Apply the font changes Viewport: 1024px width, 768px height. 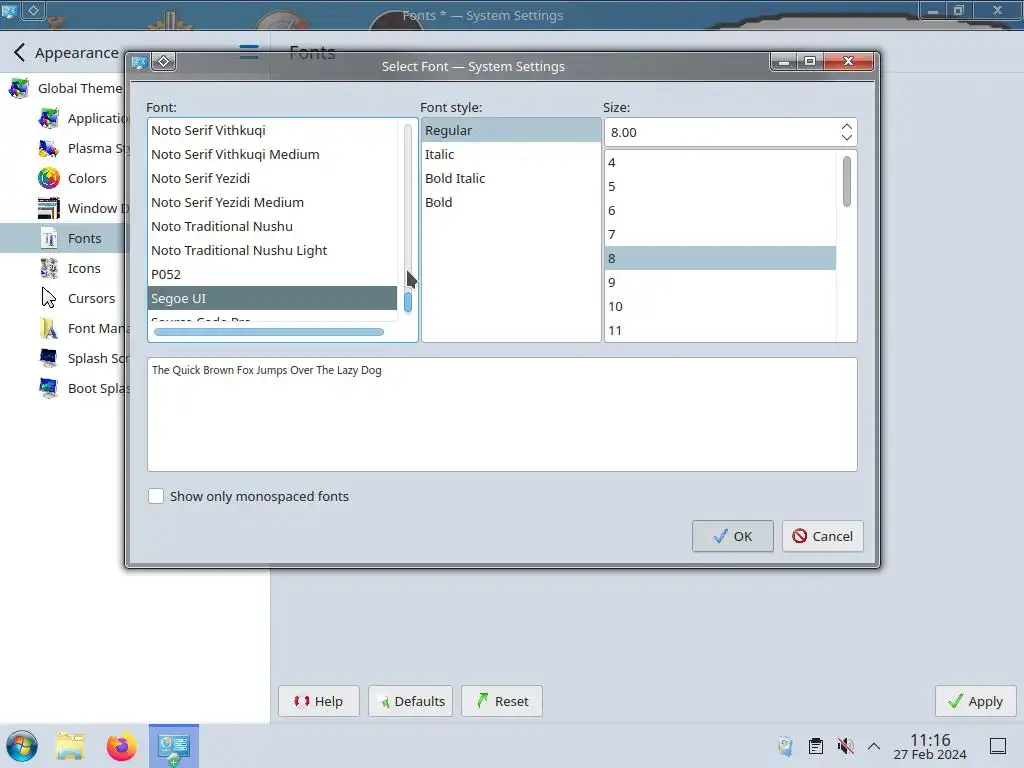point(976,701)
